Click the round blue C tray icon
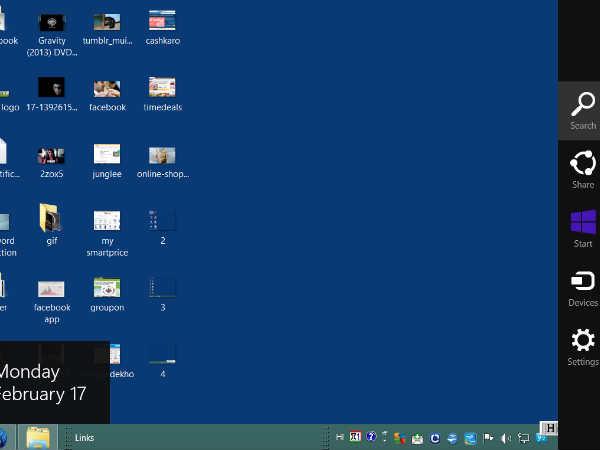This screenshot has height=450, width=600. [435, 438]
